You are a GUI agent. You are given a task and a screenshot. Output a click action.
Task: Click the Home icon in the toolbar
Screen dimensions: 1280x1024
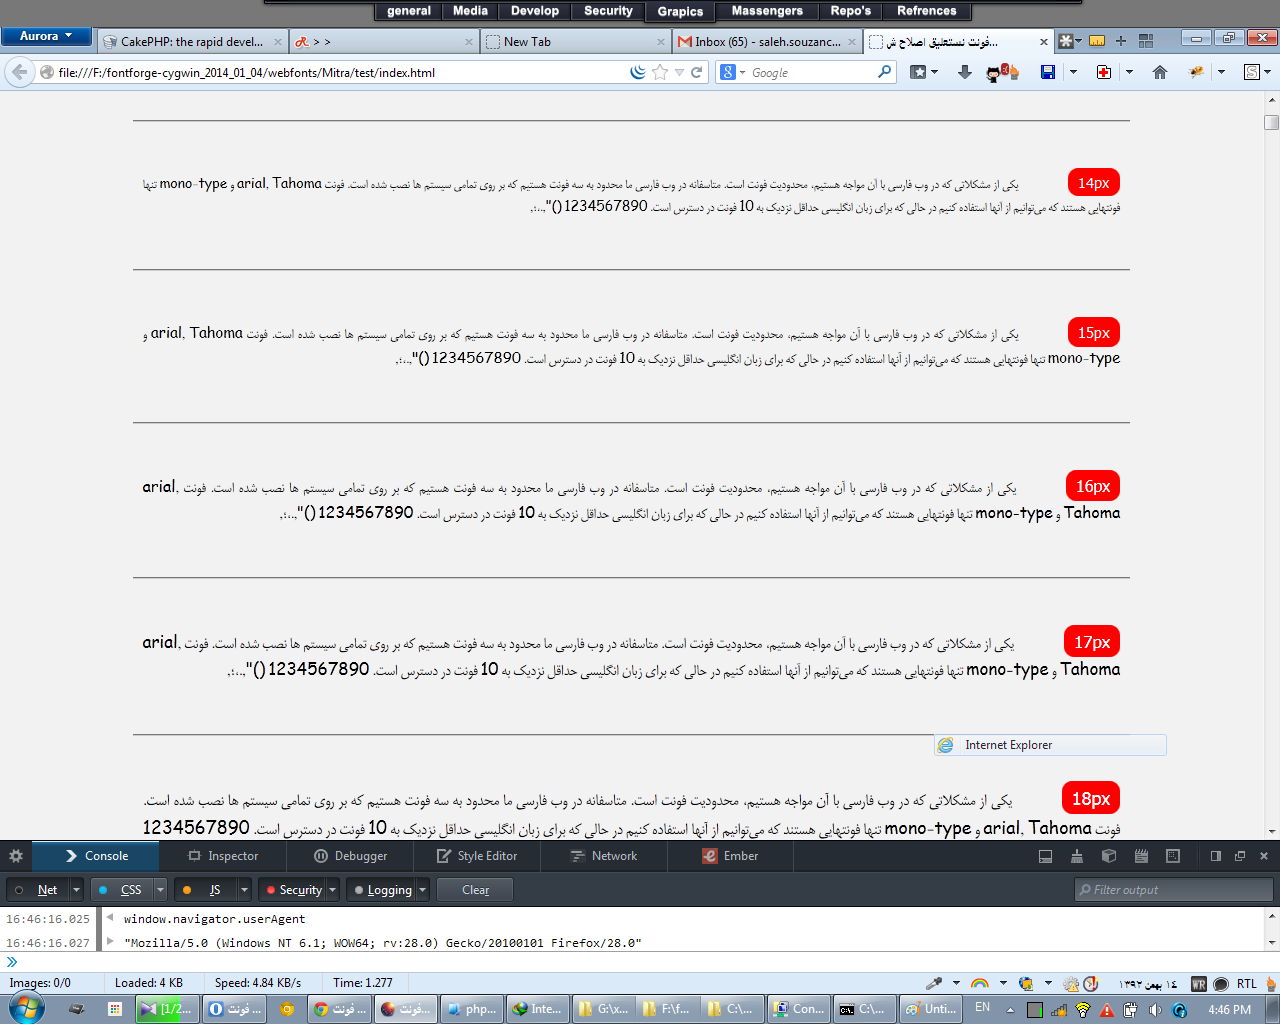(x=1160, y=72)
